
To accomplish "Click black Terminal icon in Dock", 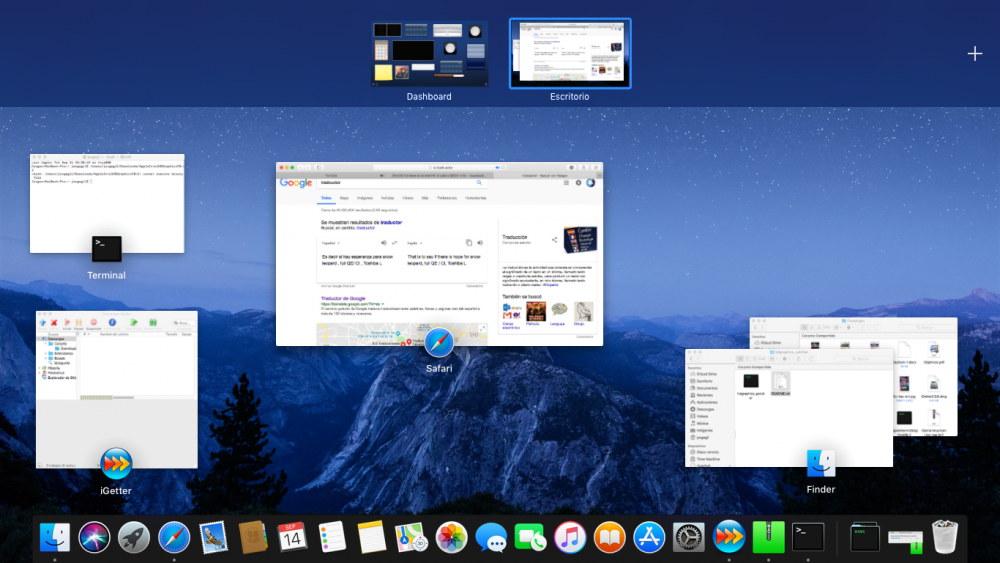I will (x=808, y=537).
